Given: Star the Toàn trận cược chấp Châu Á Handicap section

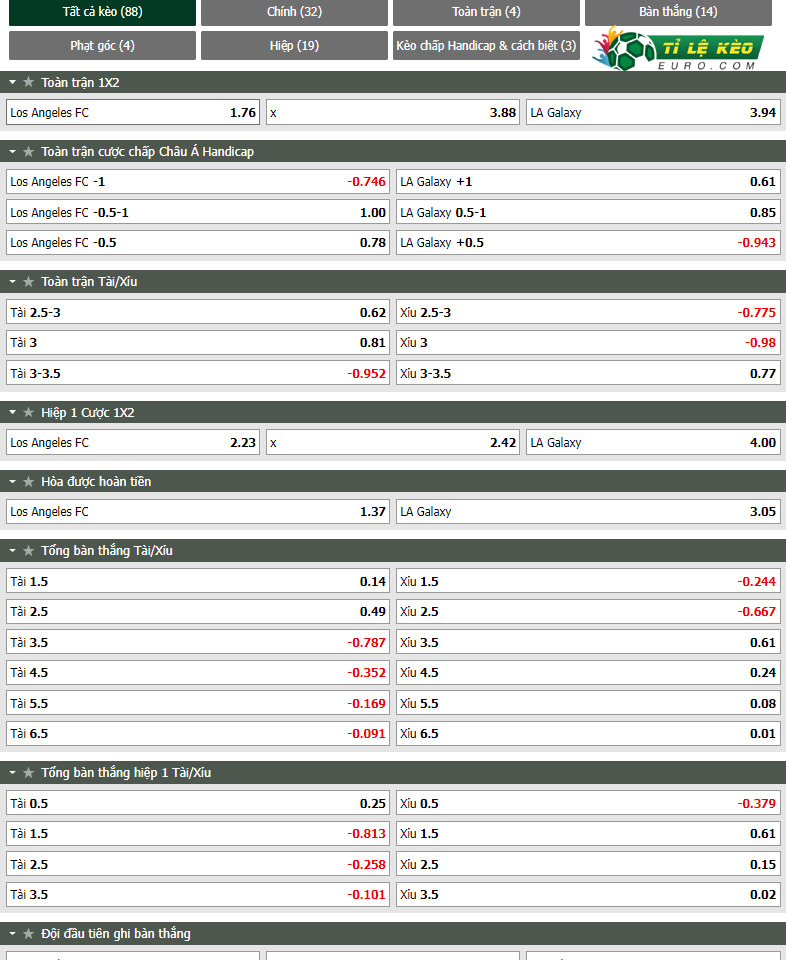Looking at the screenshot, I should pyautogui.click(x=28, y=151).
